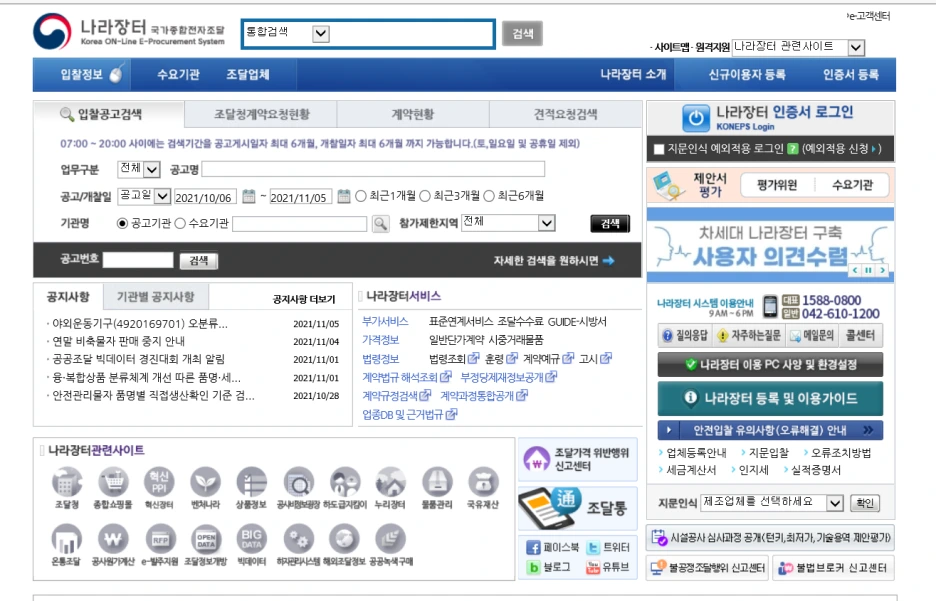Switch to 계약현황 tab
This screenshot has height=601, width=936.
pos(413,114)
